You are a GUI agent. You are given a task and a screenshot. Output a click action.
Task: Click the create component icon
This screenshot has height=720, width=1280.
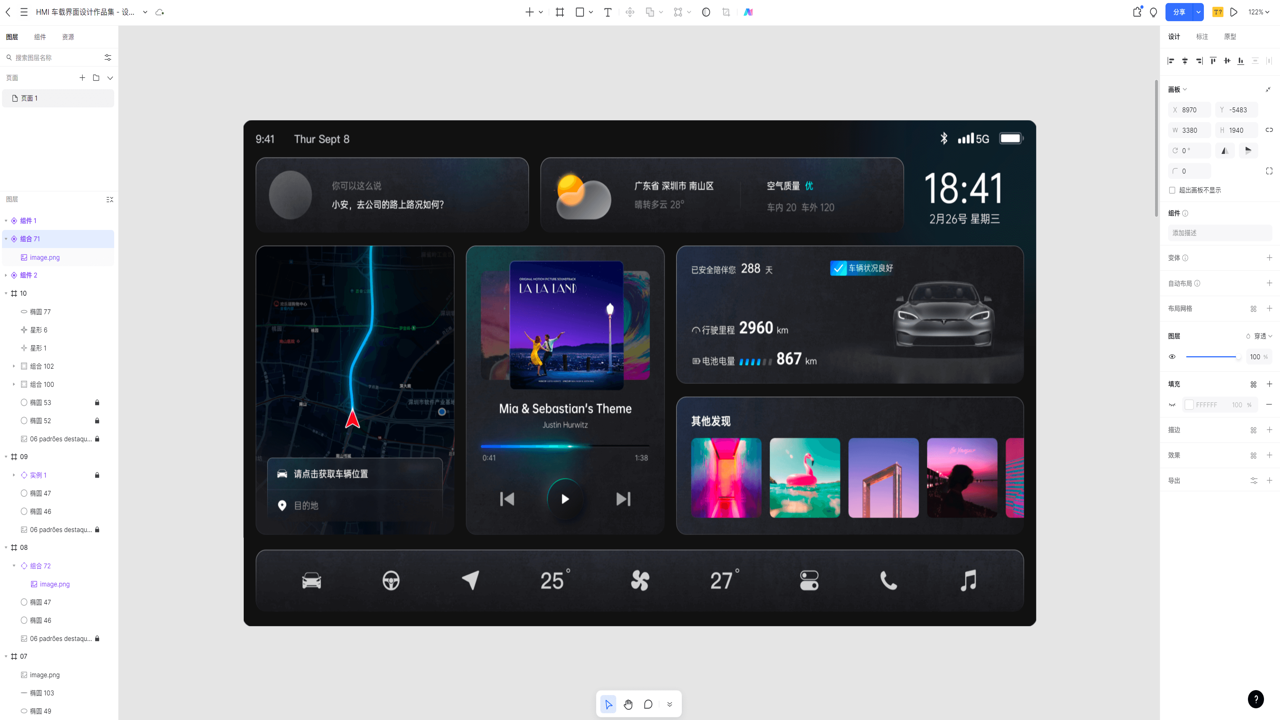pos(630,12)
